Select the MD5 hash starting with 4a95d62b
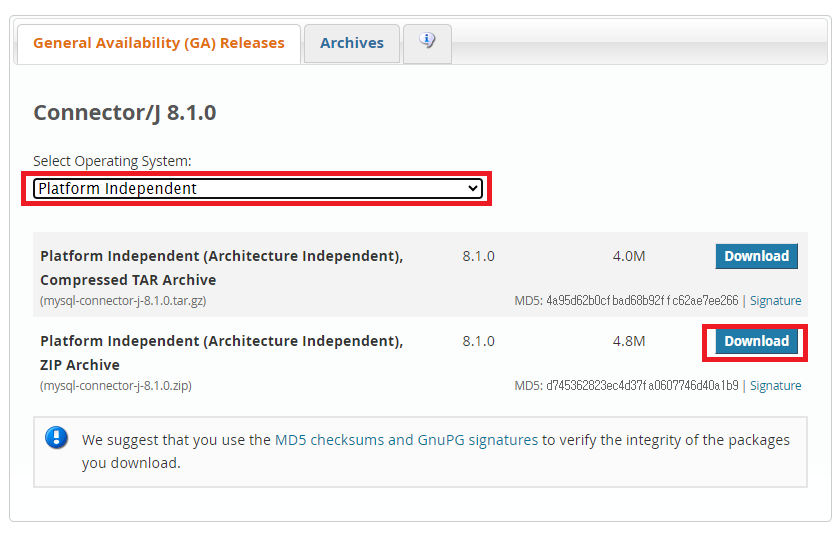Viewport: 840px width, 534px height. click(x=642, y=300)
